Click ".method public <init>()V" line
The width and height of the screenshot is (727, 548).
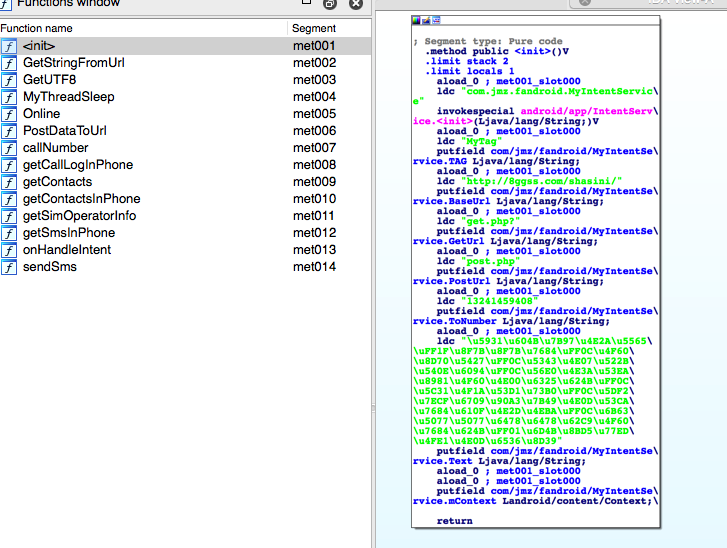click(x=497, y=51)
